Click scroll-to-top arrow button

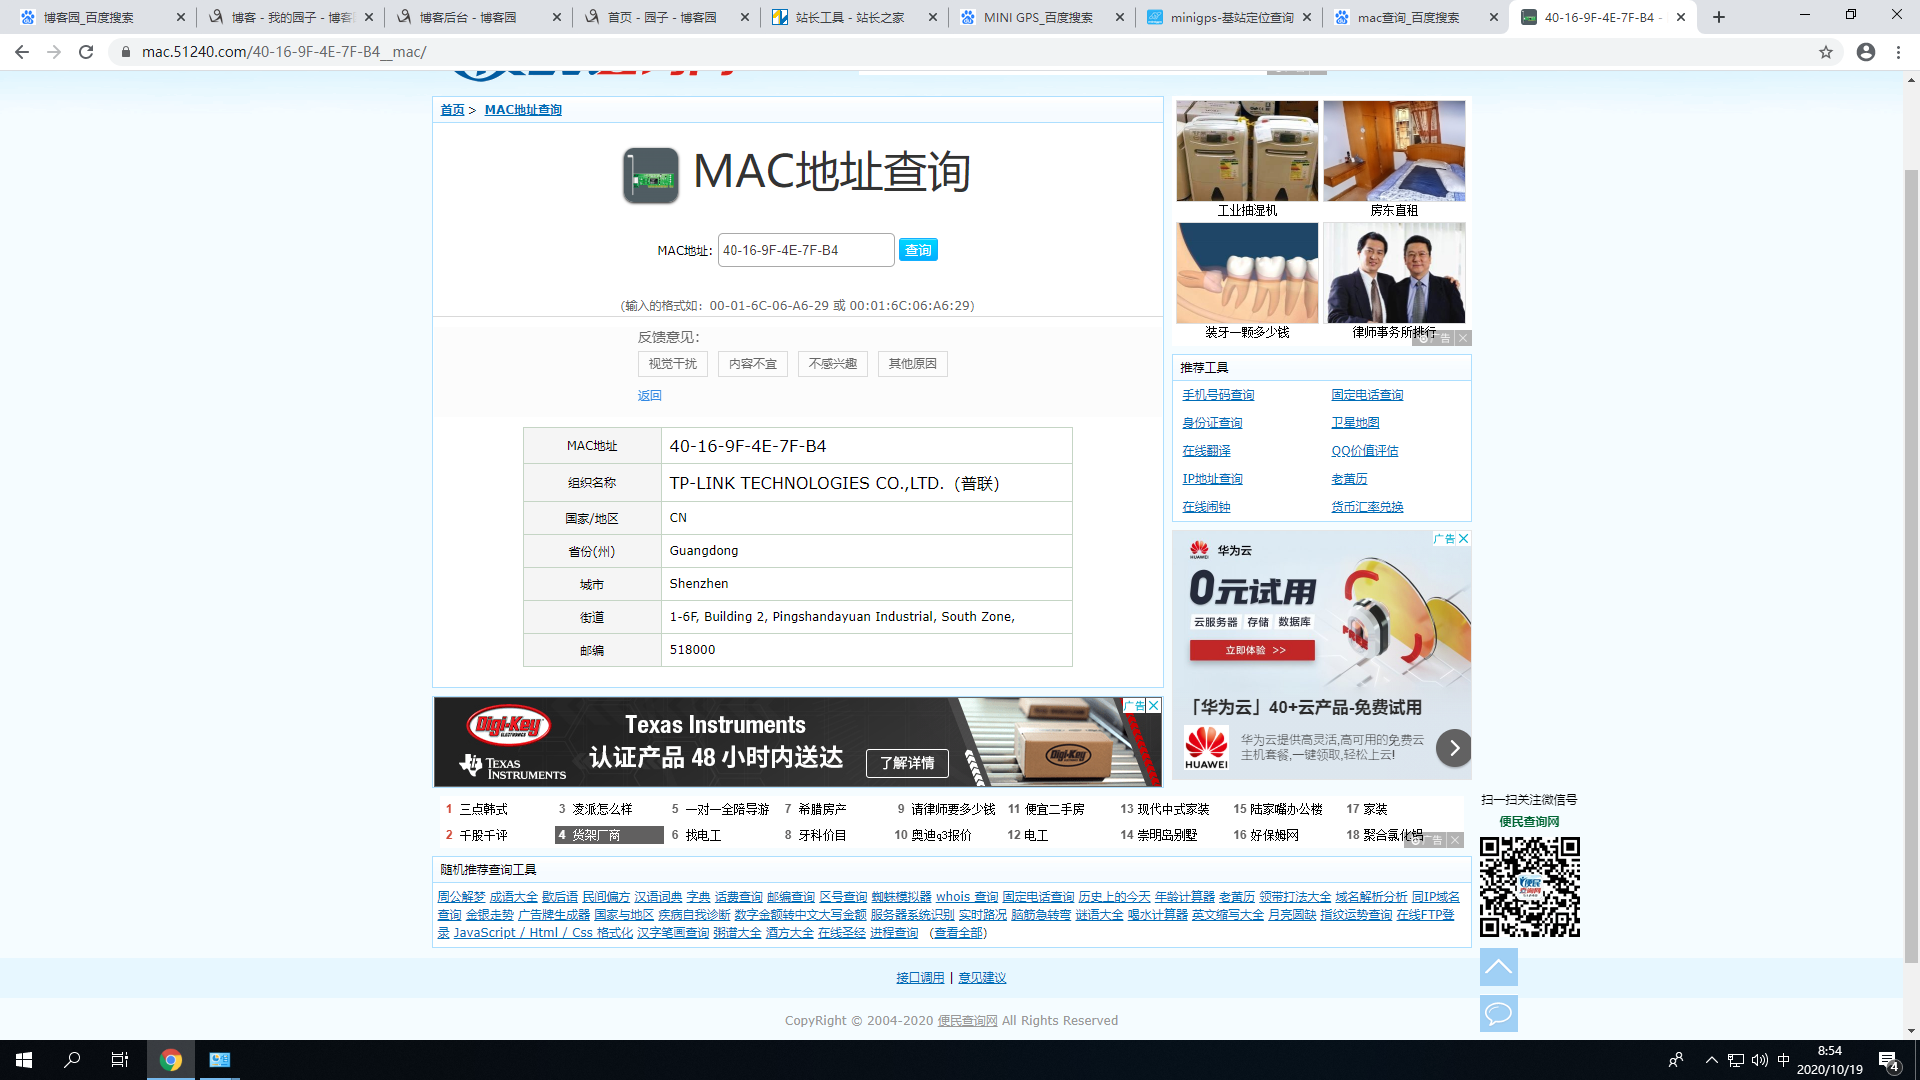pos(1498,967)
